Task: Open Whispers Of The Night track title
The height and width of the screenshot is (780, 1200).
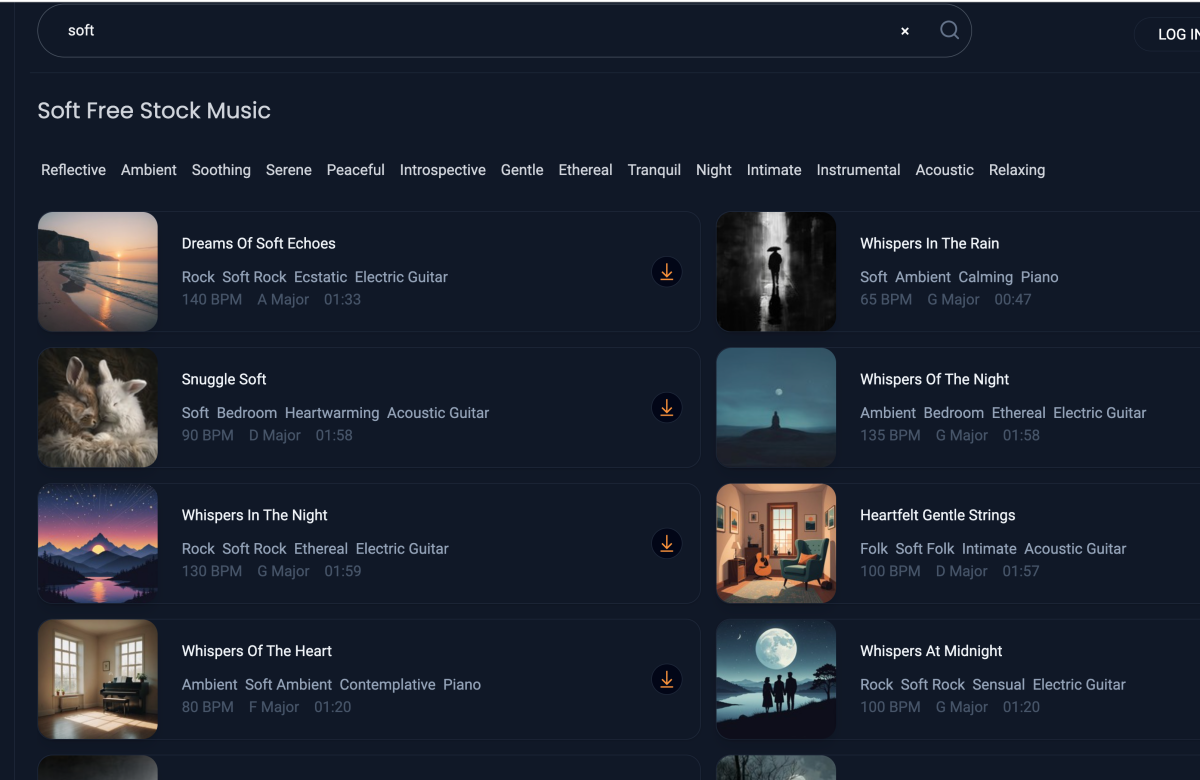Action: (x=935, y=379)
